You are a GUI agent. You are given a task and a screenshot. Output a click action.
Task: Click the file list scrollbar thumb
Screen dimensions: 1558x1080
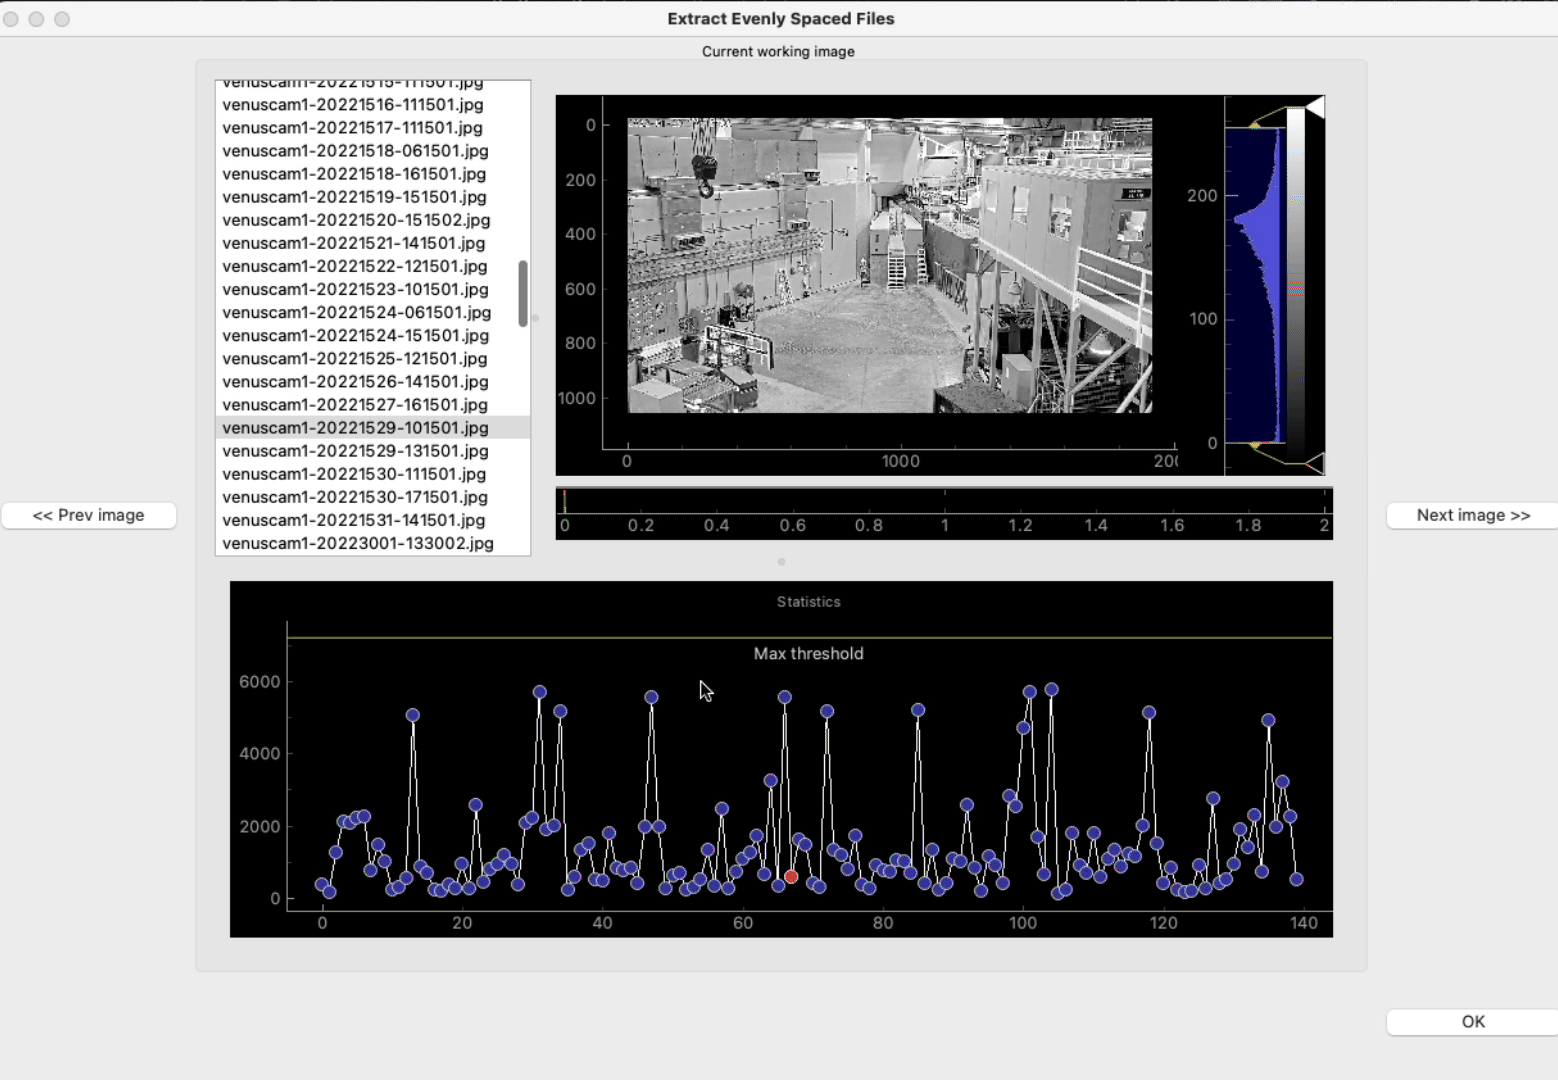tap(522, 293)
